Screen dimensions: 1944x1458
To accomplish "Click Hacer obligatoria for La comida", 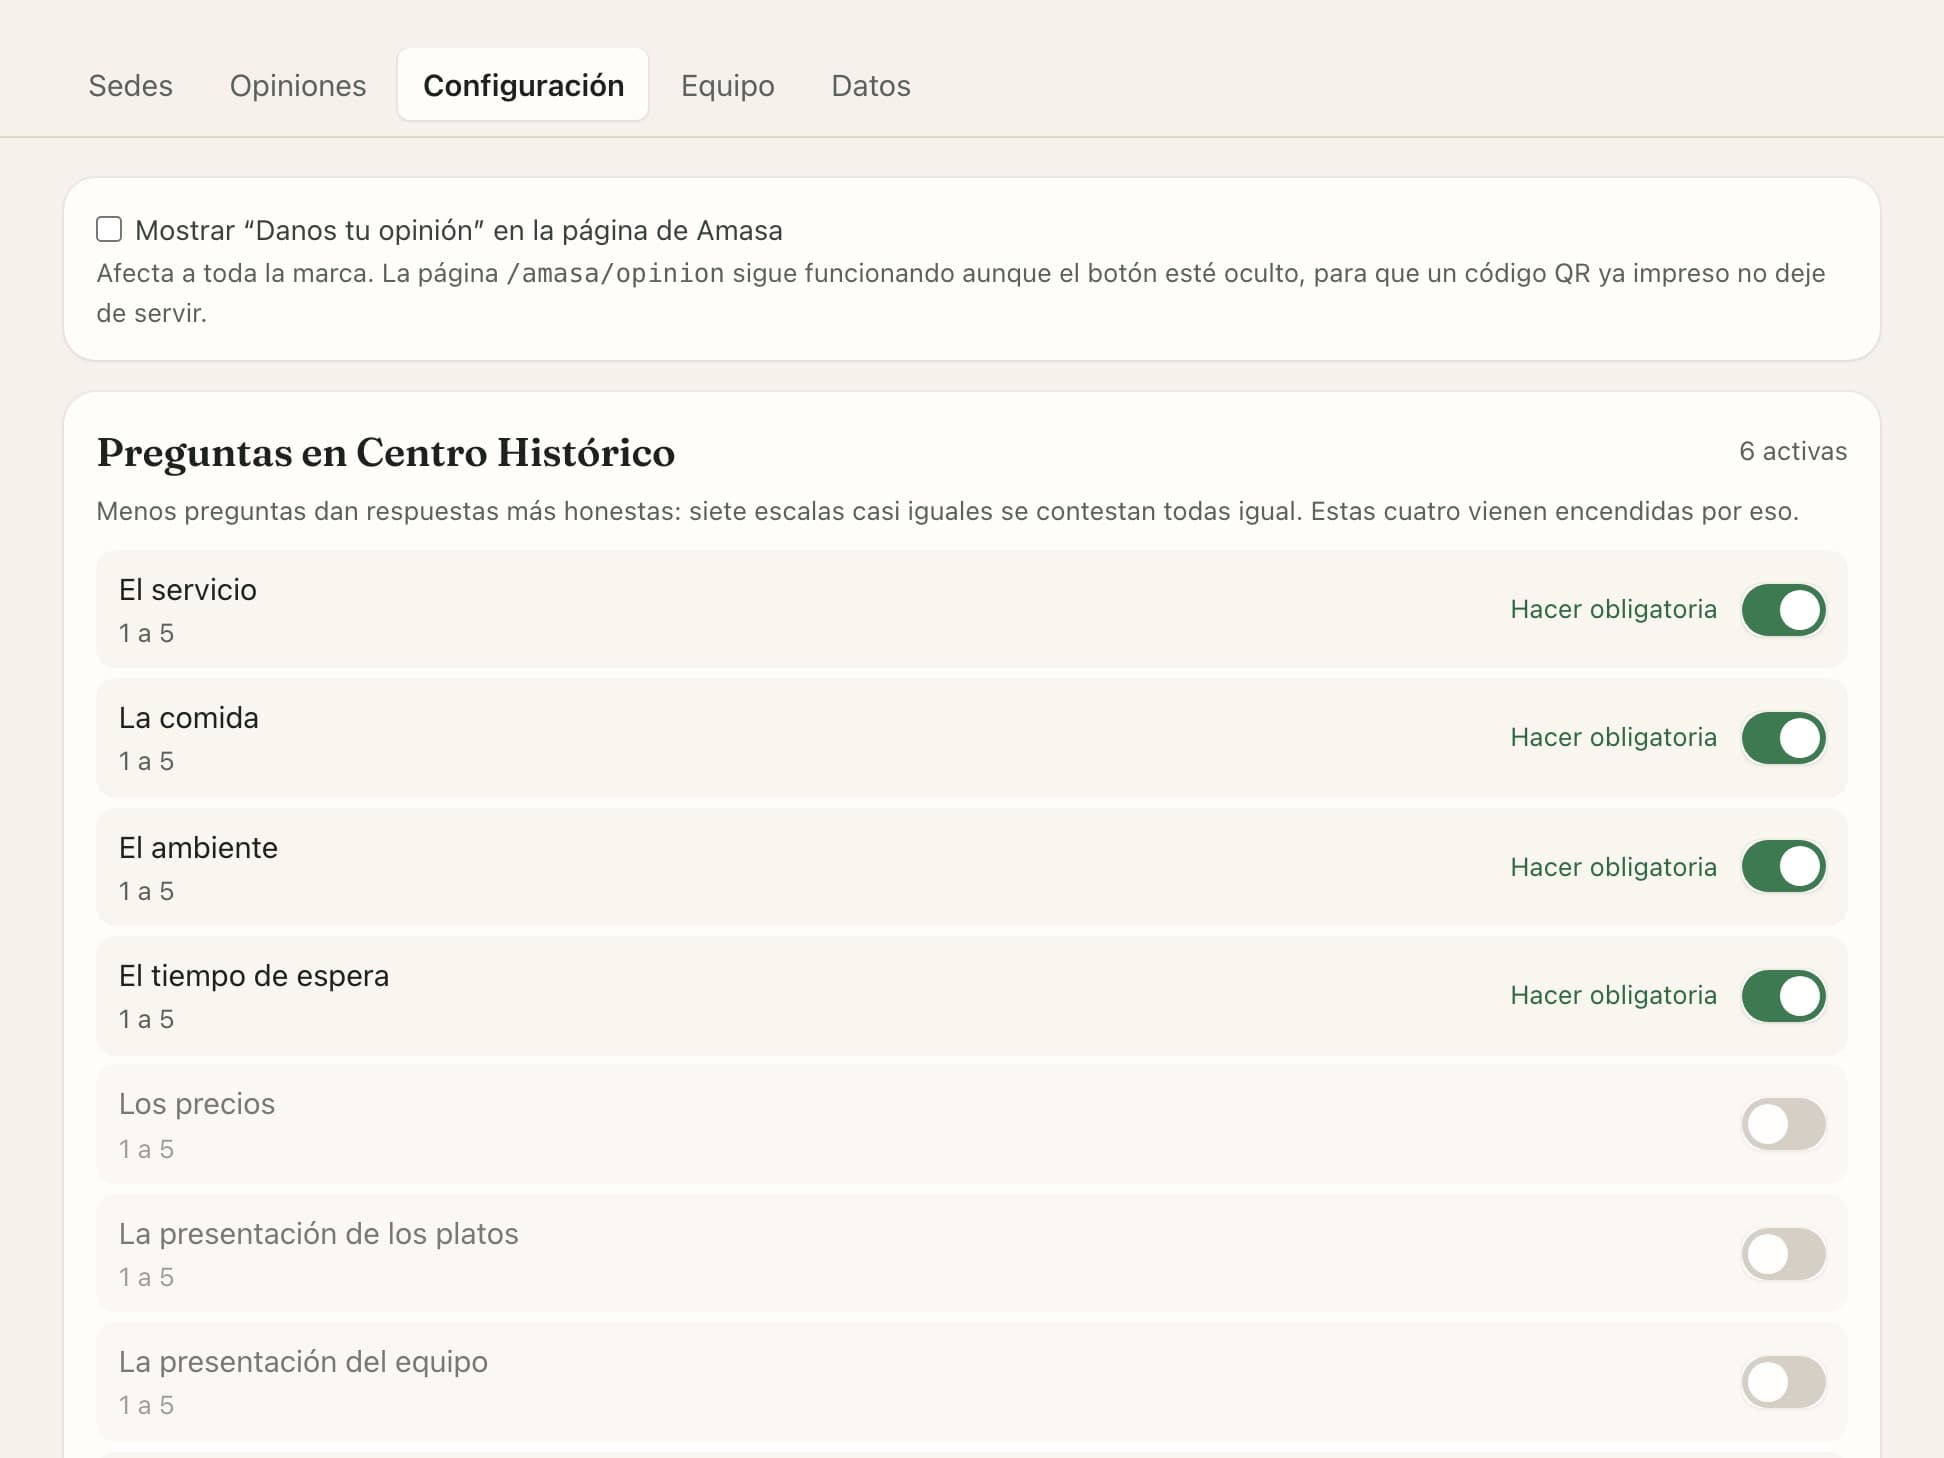I will [x=1613, y=737].
